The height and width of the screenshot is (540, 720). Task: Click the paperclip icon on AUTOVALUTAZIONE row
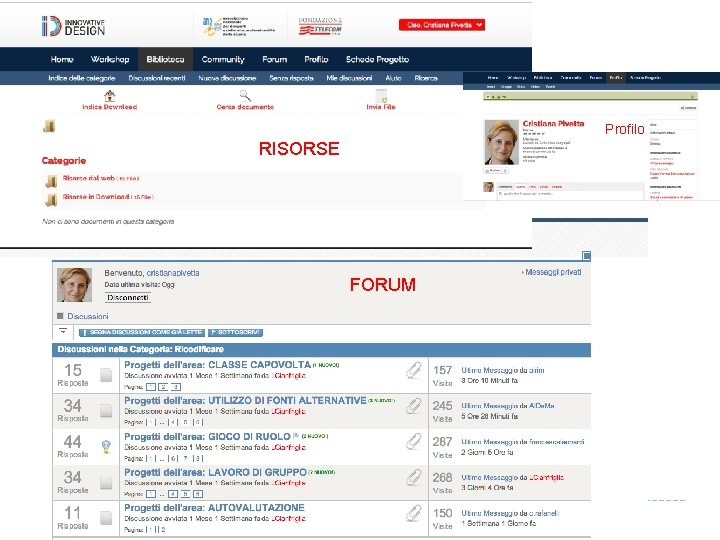(414, 513)
